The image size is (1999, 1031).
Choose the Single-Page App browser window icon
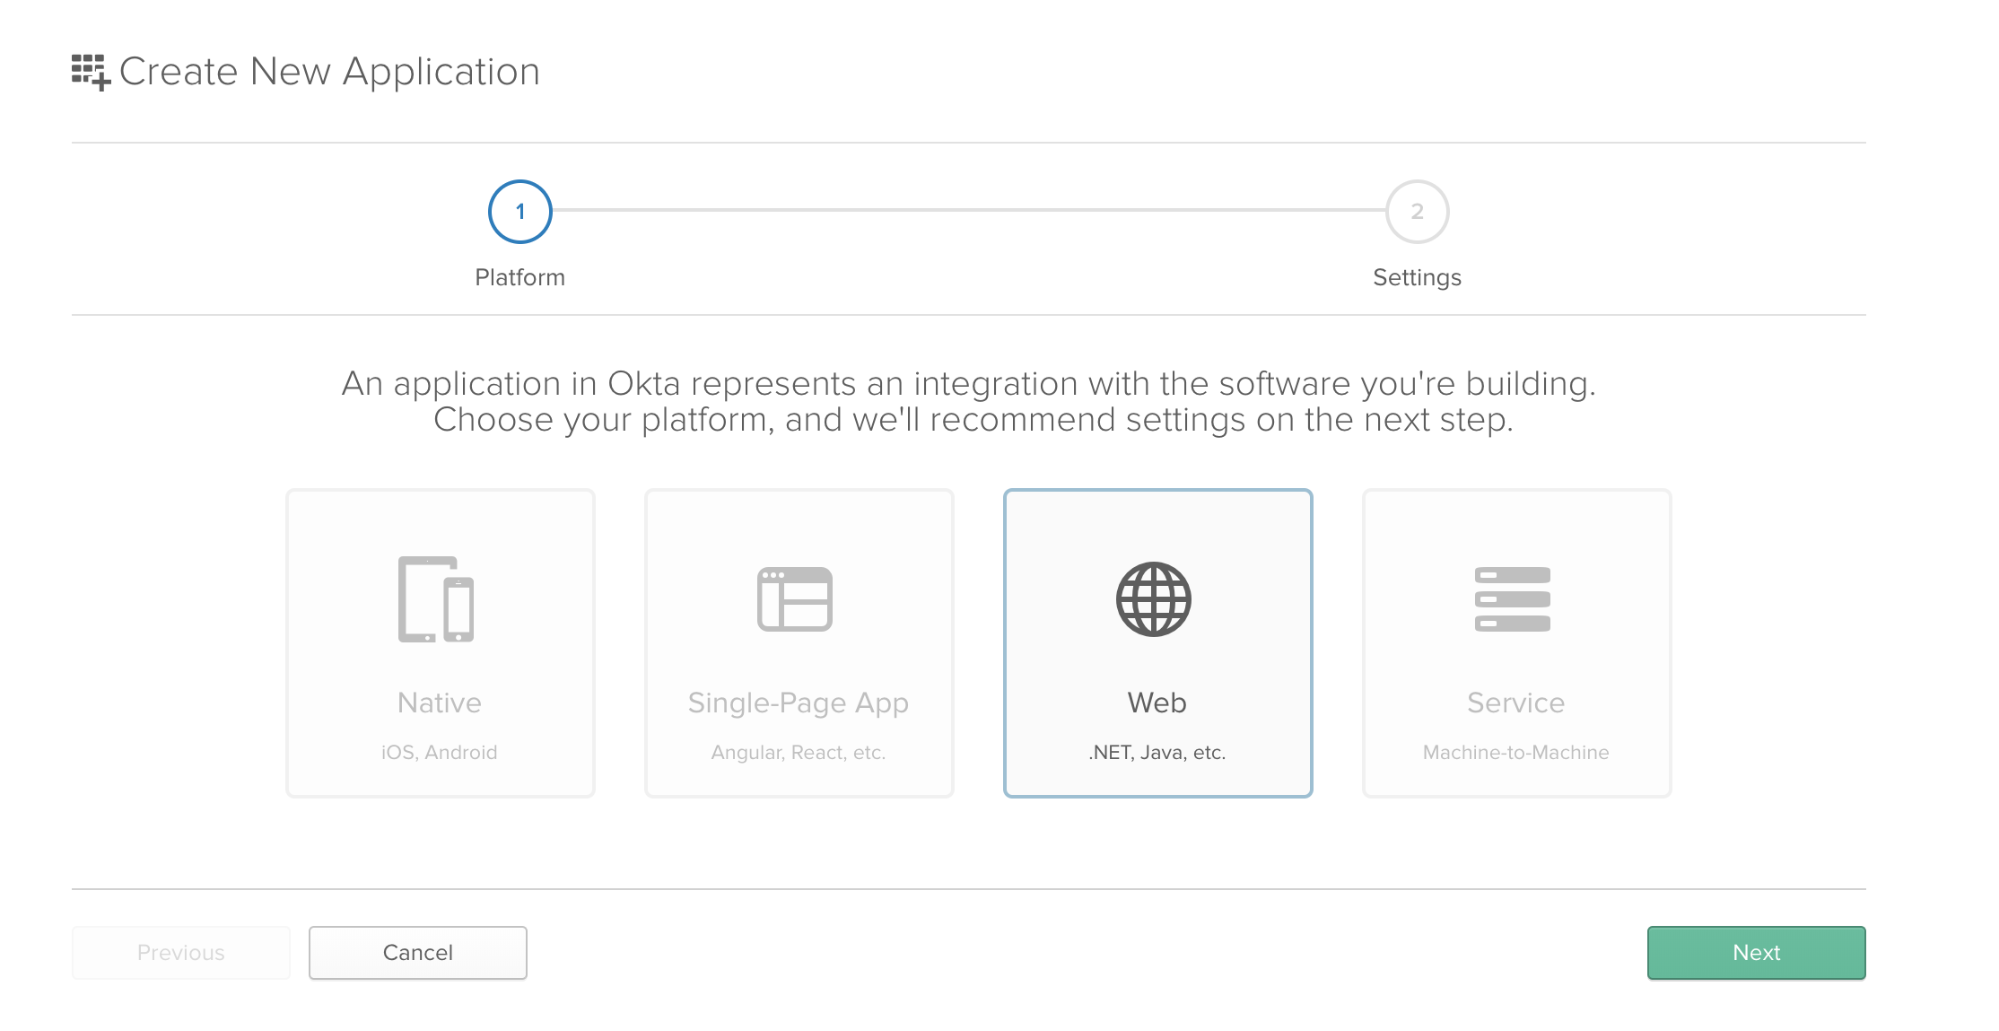coord(795,599)
